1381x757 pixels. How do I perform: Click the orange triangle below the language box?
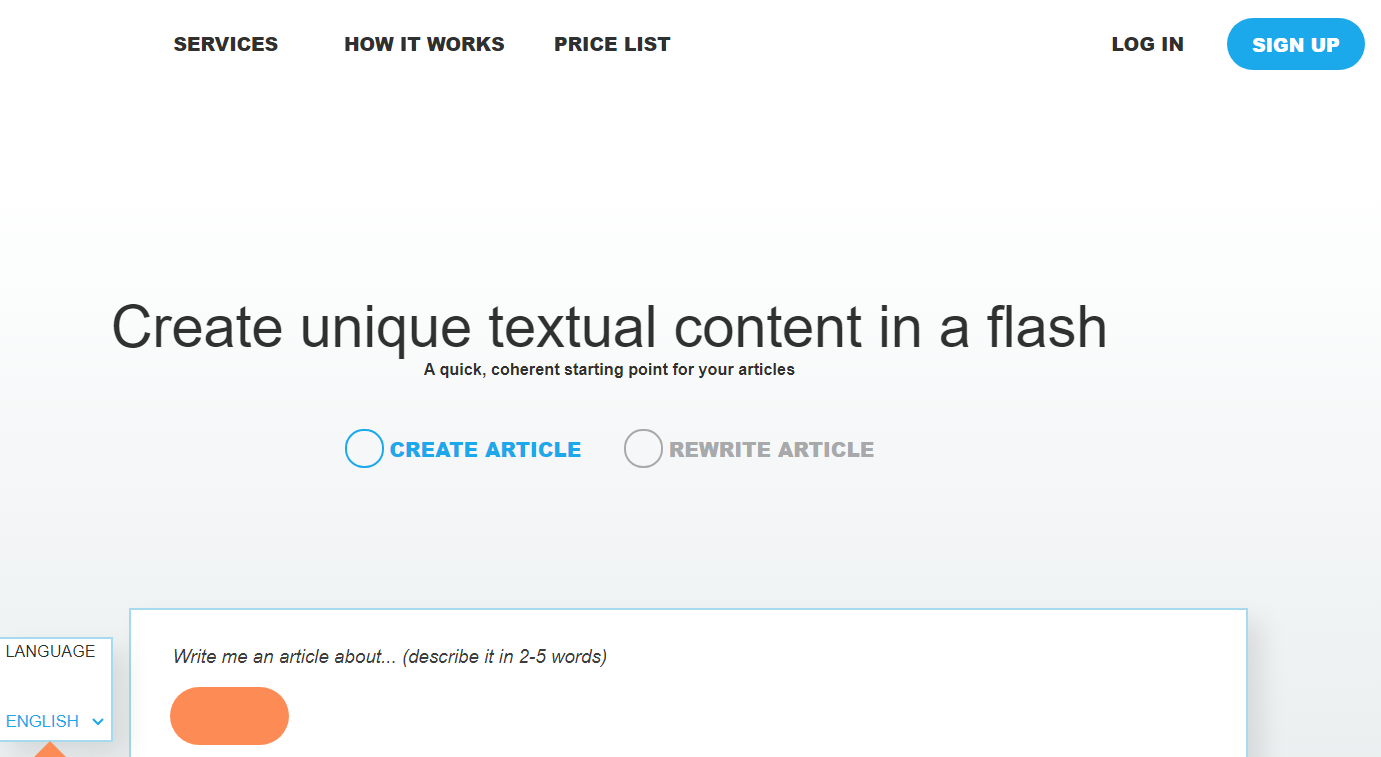coord(49,750)
